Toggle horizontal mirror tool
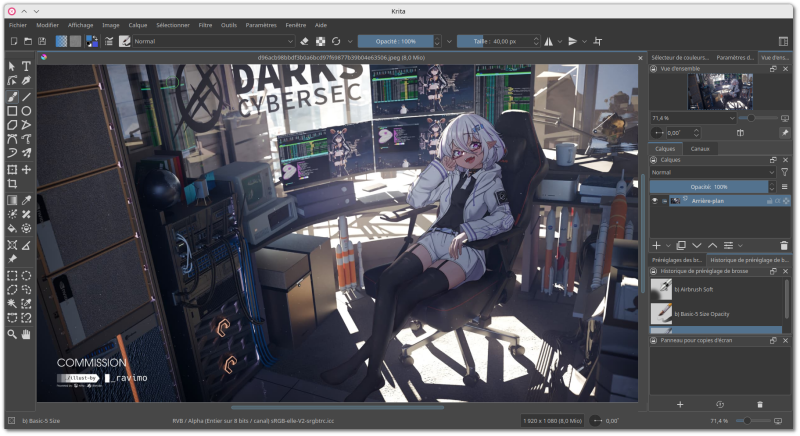 pos(549,41)
